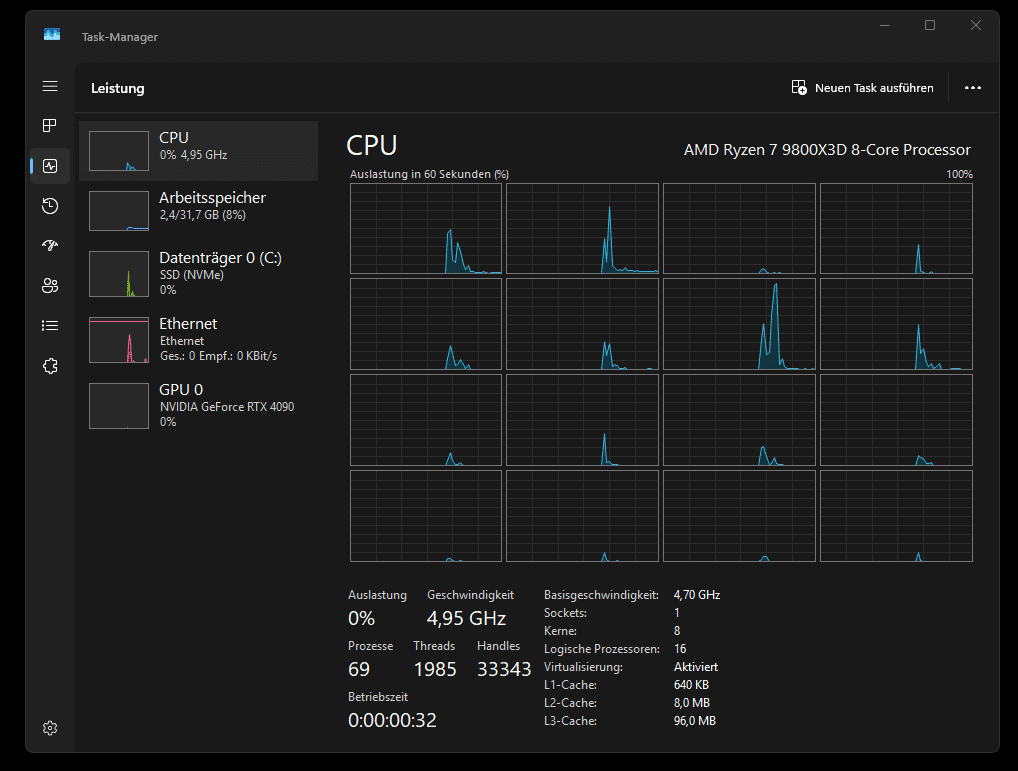Viewport: 1018px width, 771px height.
Task: Open the Autostart apps speedometer icon
Action: tap(50, 245)
